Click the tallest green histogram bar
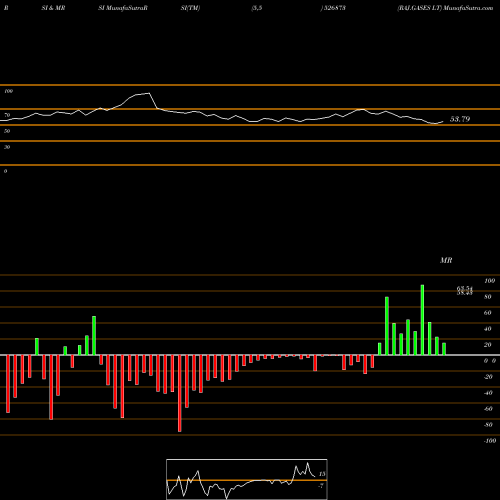This screenshot has height=500, width=500. 422,320
